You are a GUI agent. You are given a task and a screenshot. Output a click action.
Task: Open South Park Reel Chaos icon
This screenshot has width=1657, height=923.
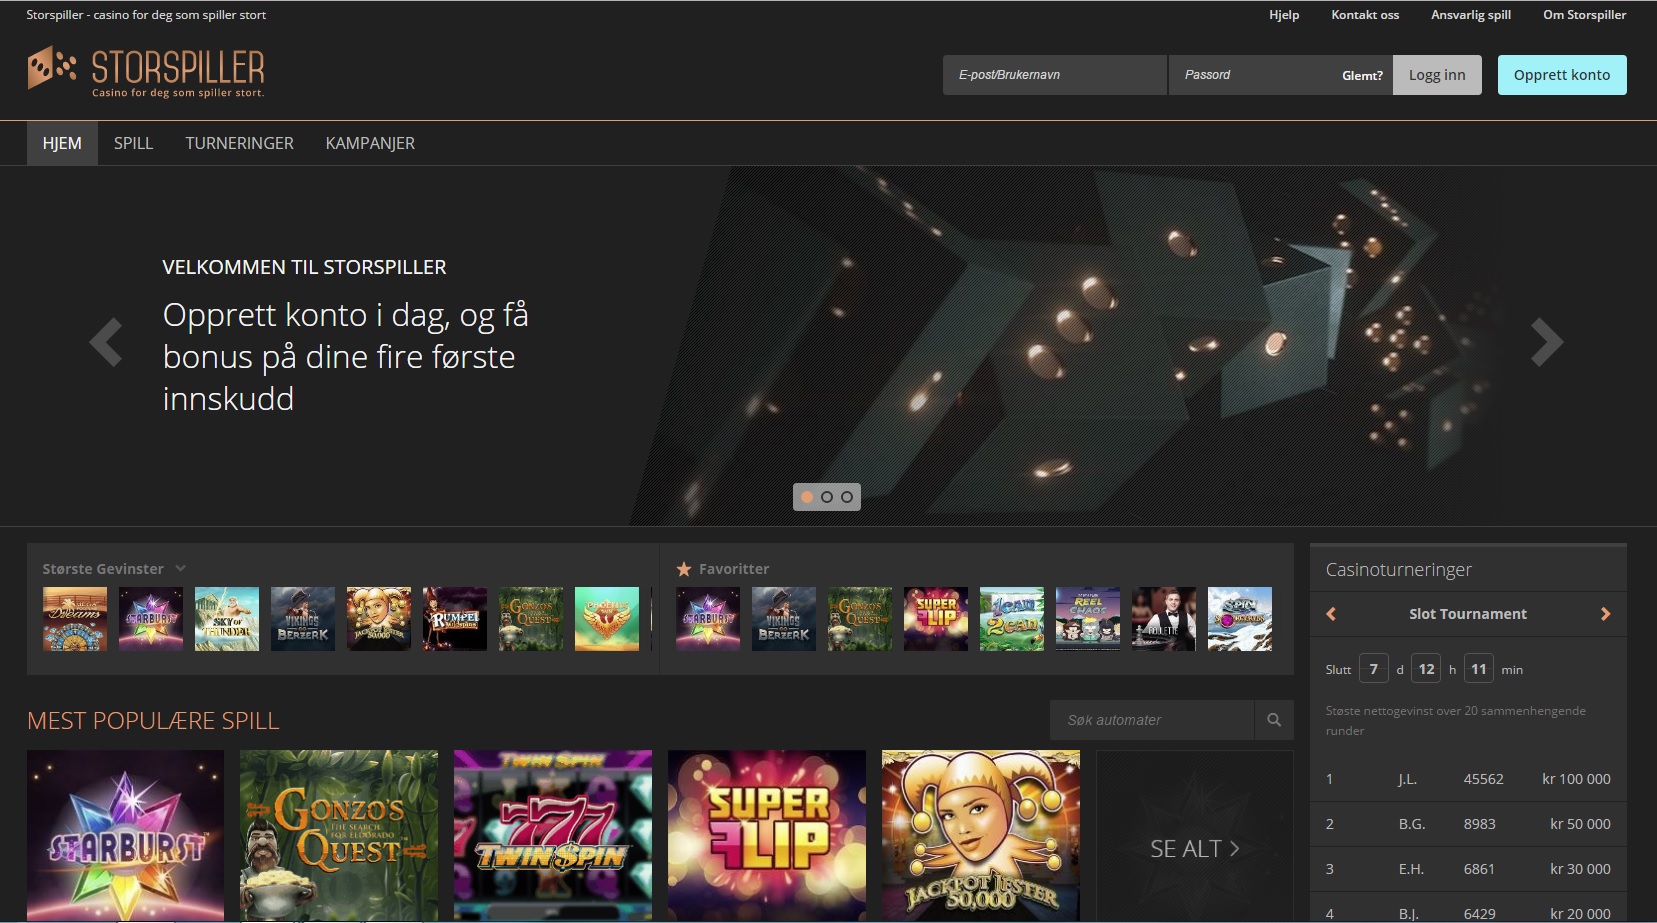tap(1087, 619)
